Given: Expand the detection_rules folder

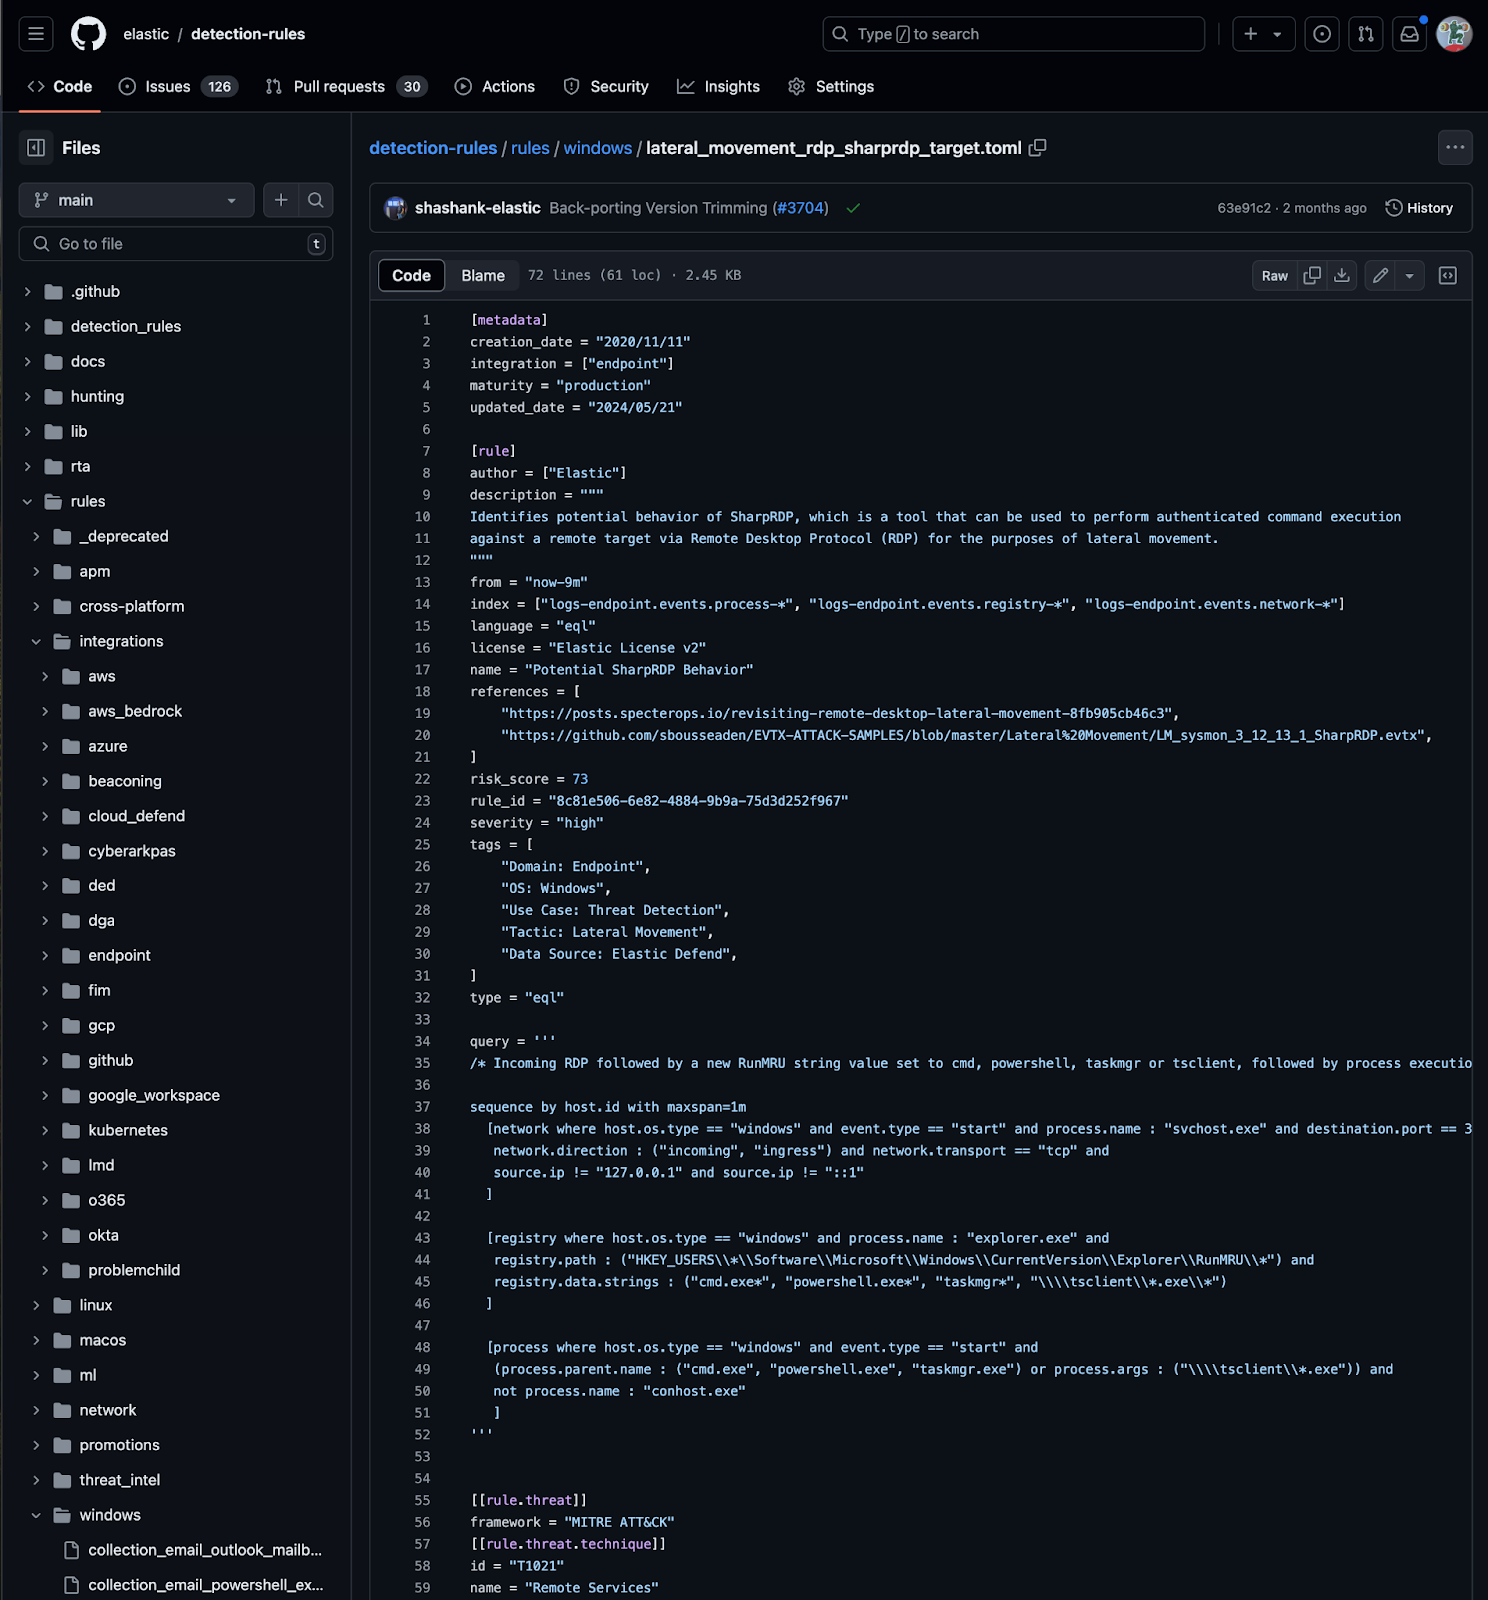Looking at the screenshot, I should click(x=27, y=327).
